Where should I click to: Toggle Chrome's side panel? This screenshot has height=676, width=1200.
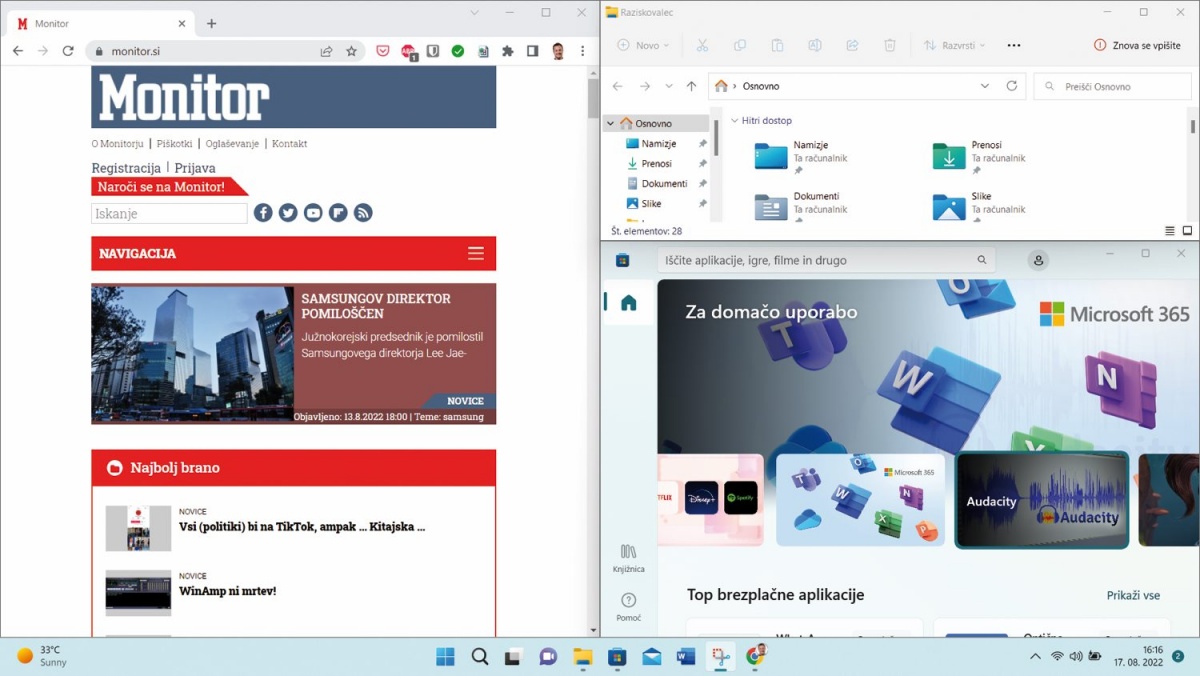click(533, 51)
